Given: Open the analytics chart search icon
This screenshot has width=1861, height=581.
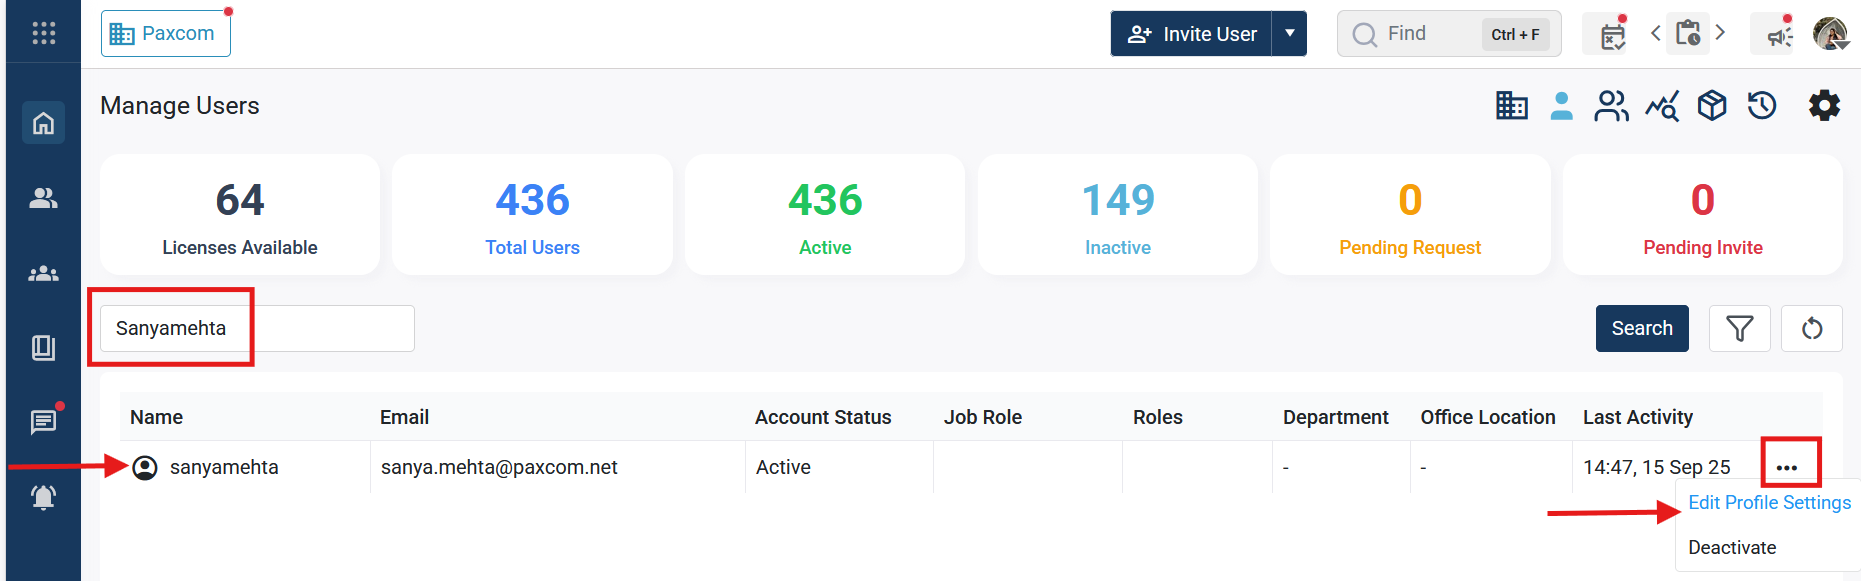Looking at the screenshot, I should click(x=1662, y=105).
